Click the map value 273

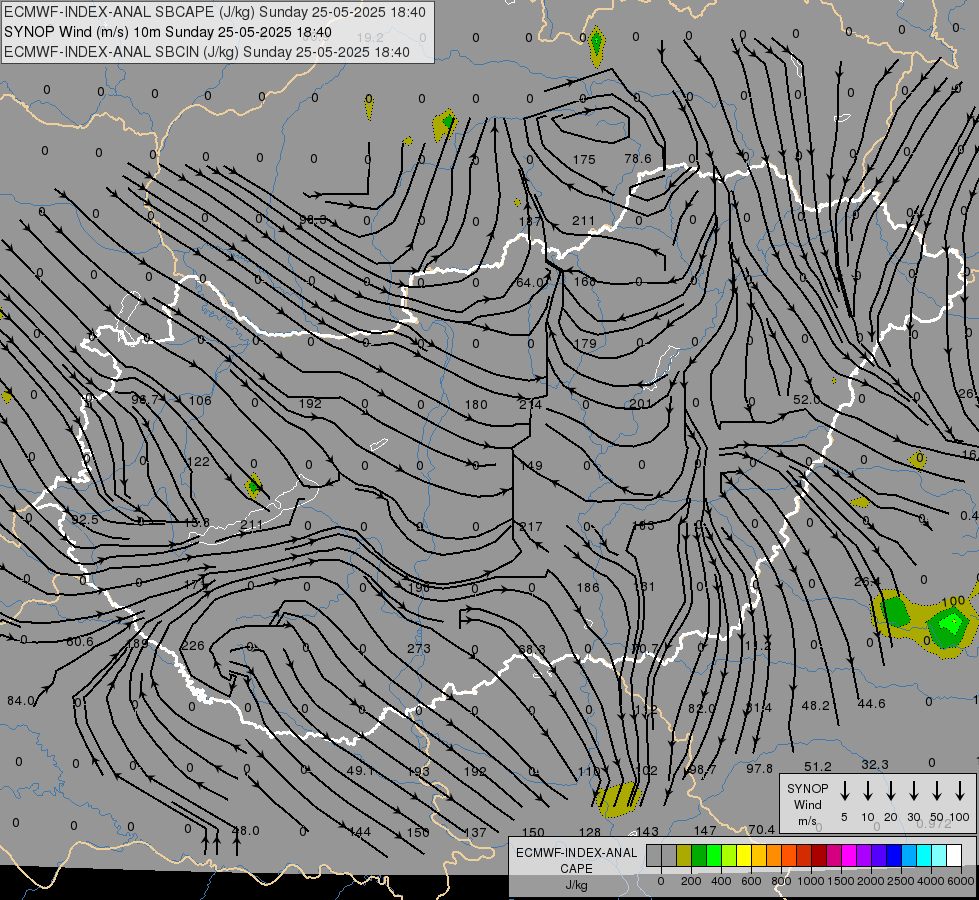pyautogui.click(x=419, y=648)
